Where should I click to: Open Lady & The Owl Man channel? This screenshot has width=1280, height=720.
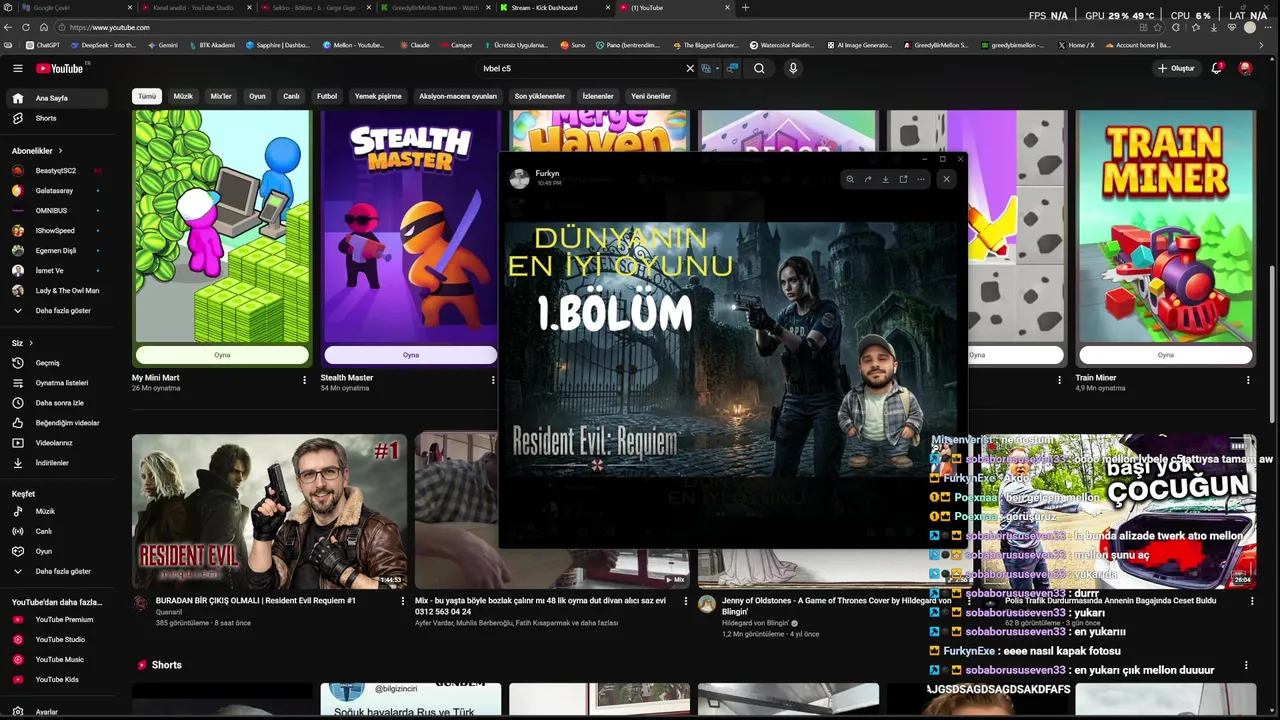pos(57,290)
